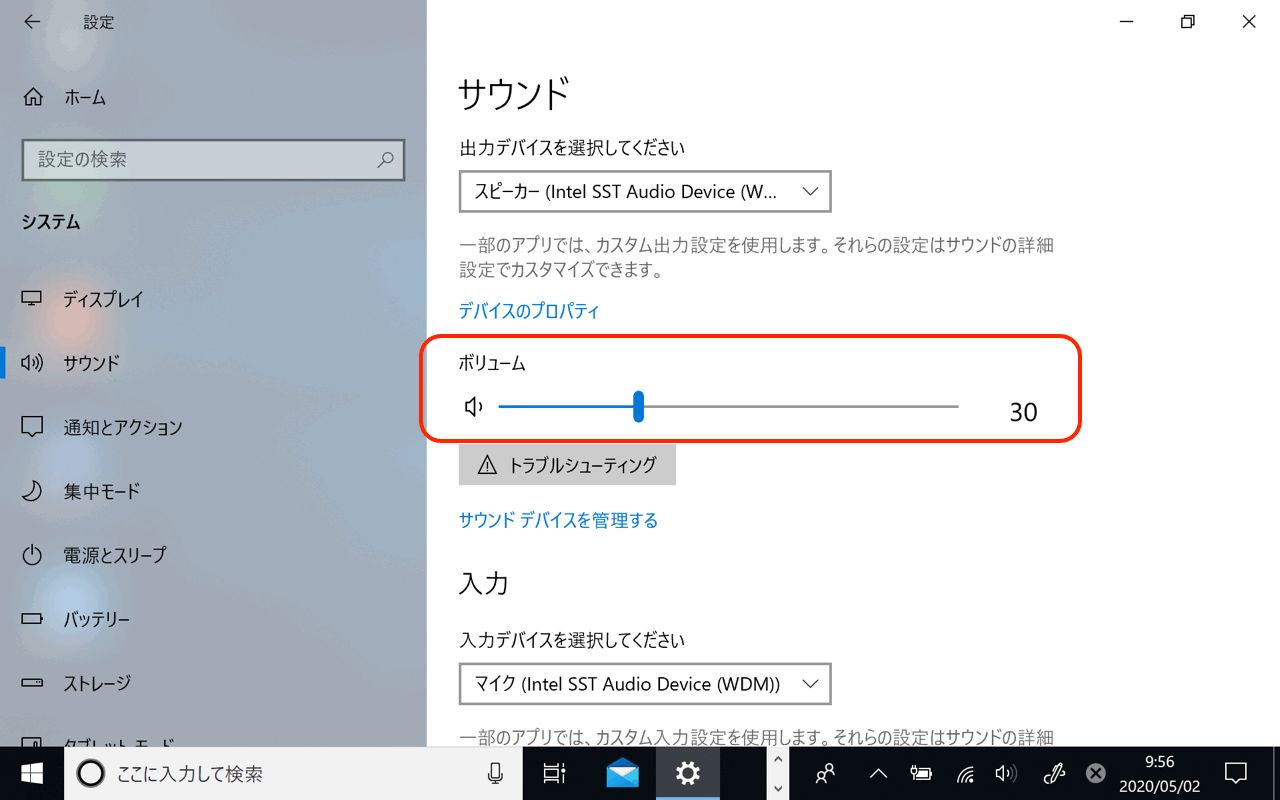This screenshot has height=800, width=1280.
Task: Show hidden system tray icons
Action: pos(878,773)
